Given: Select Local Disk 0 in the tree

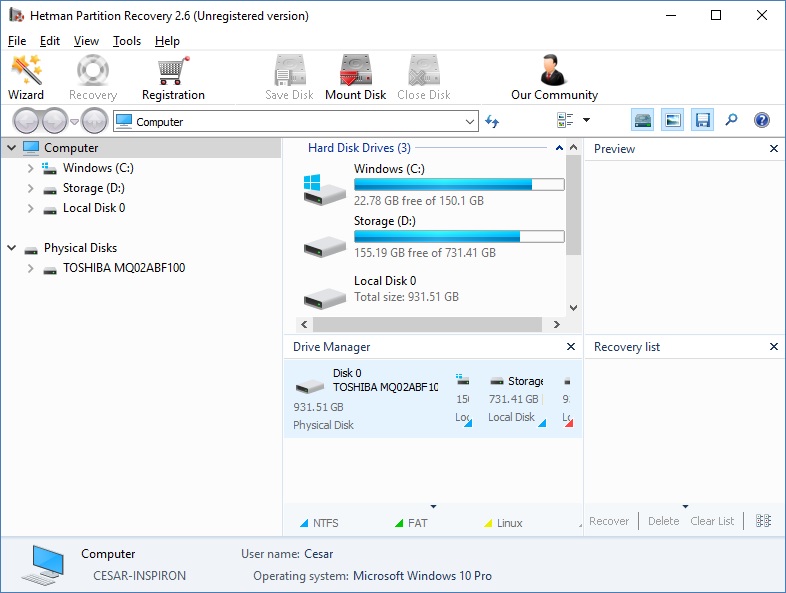Looking at the screenshot, I should click(94, 208).
